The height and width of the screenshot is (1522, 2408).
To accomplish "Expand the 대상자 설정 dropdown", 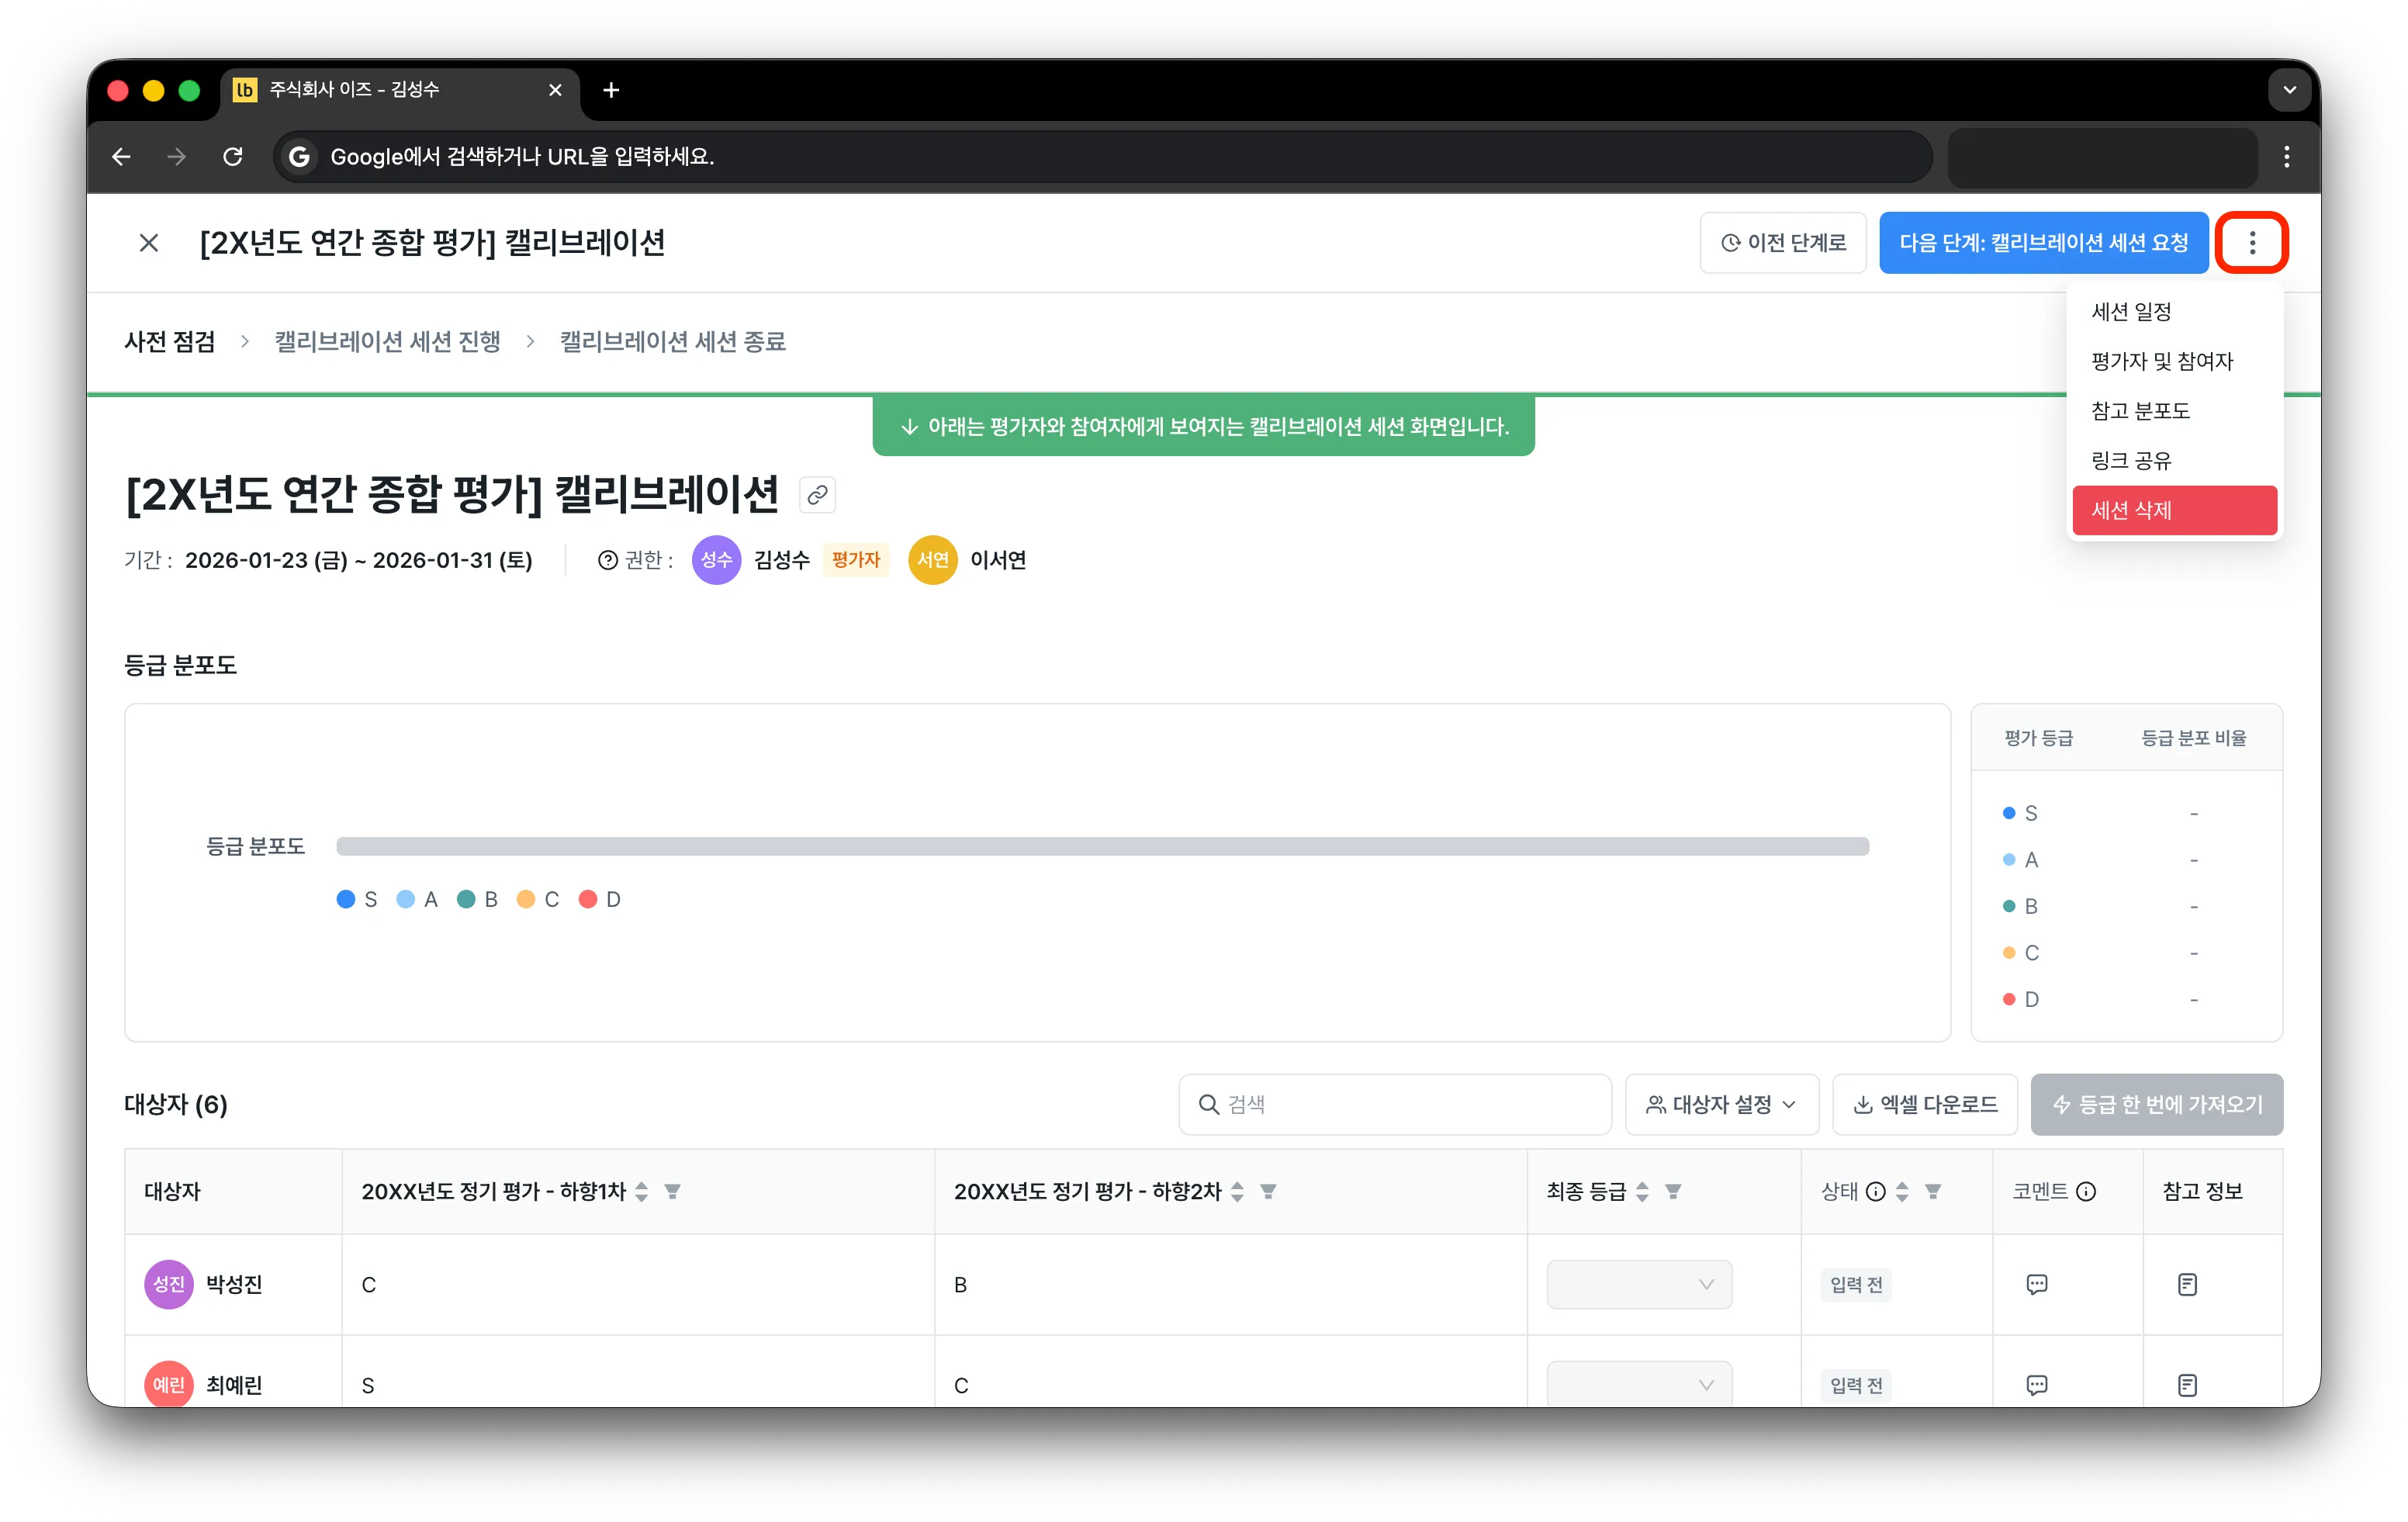I will click(x=1721, y=1104).
